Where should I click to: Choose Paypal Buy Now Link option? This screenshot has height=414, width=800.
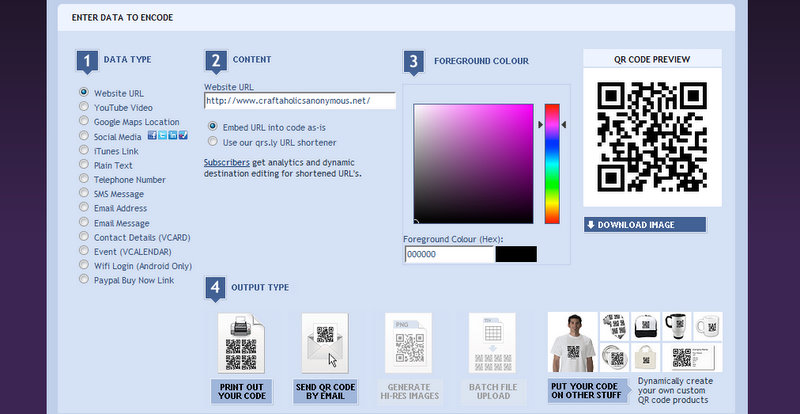tap(84, 279)
